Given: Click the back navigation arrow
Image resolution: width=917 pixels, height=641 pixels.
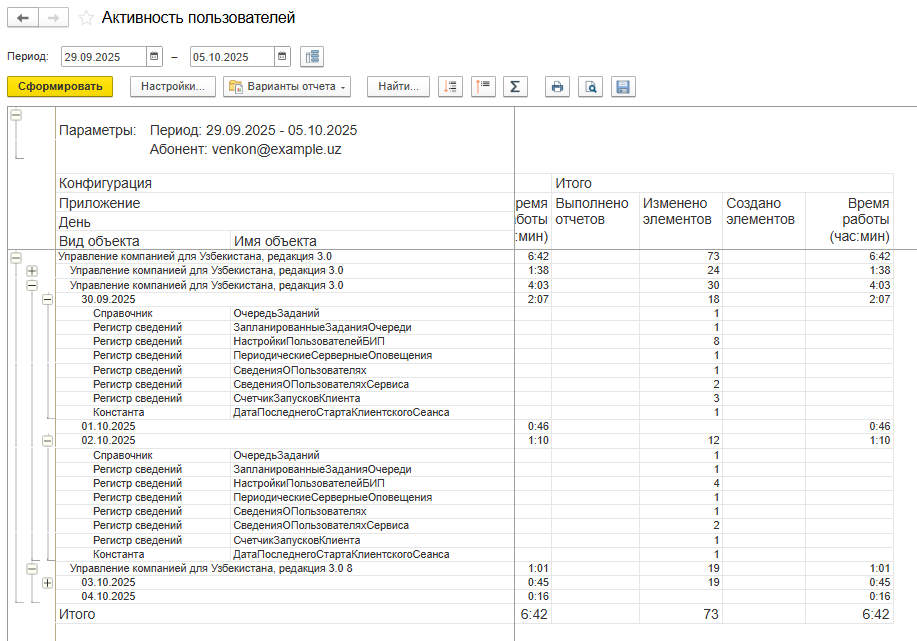Looking at the screenshot, I should 22,18.
